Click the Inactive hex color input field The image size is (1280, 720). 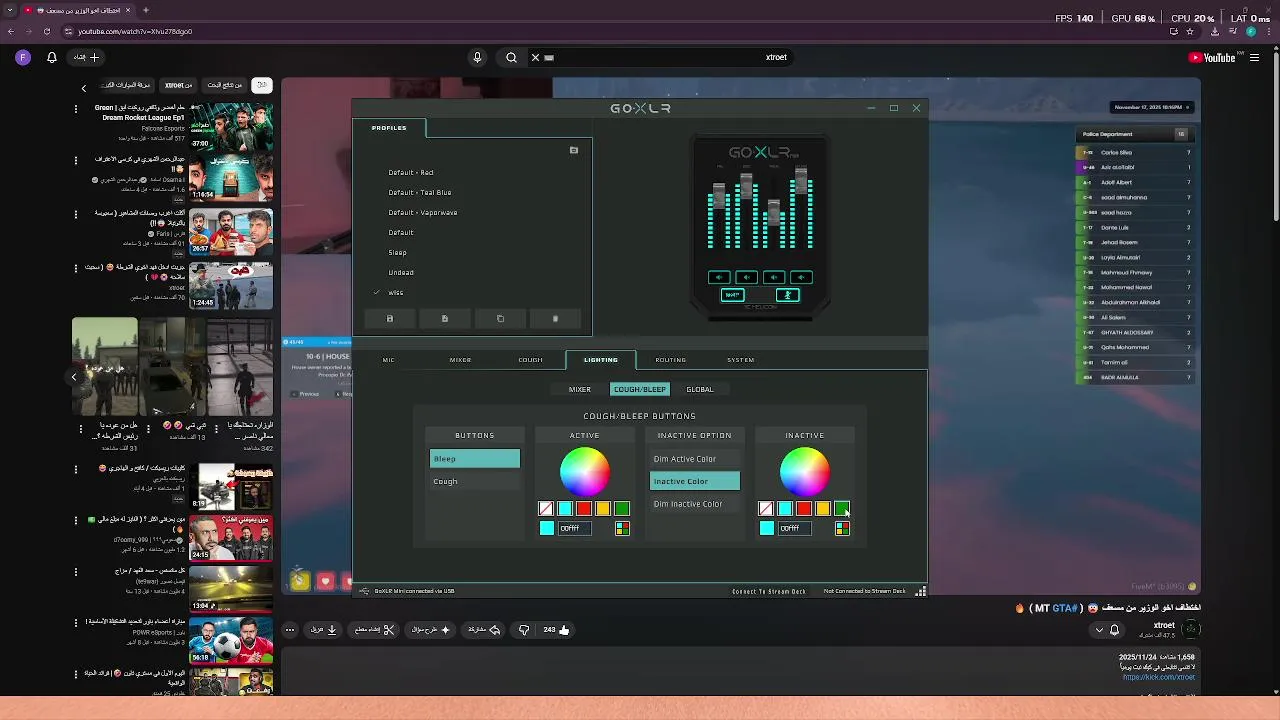[x=795, y=528]
